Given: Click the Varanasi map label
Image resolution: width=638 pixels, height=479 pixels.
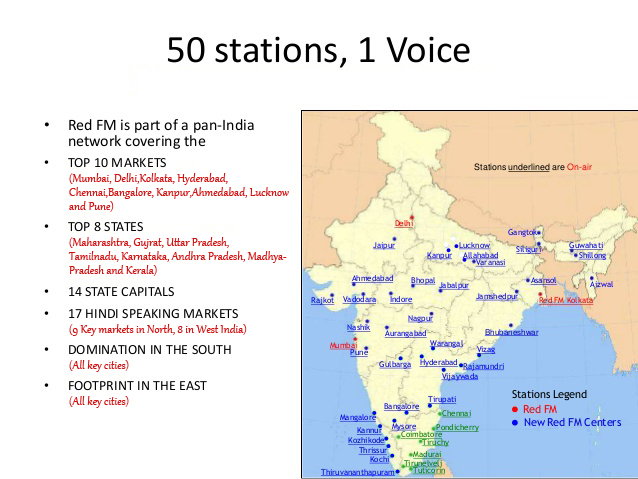Looking at the screenshot, I should click(490, 262).
